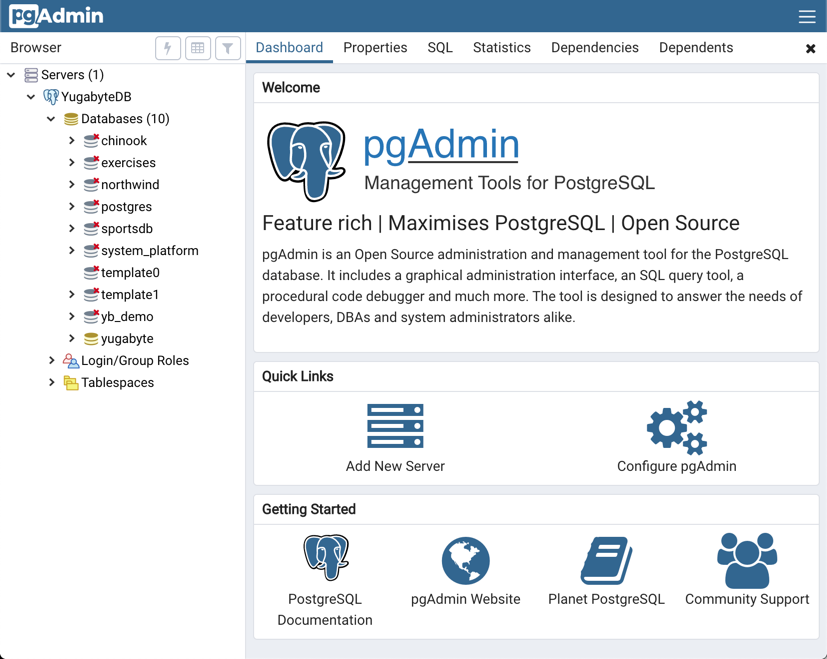
Task: Switch to the Dependencies tab
Action: pyautogui.click(x=594, y=47)
